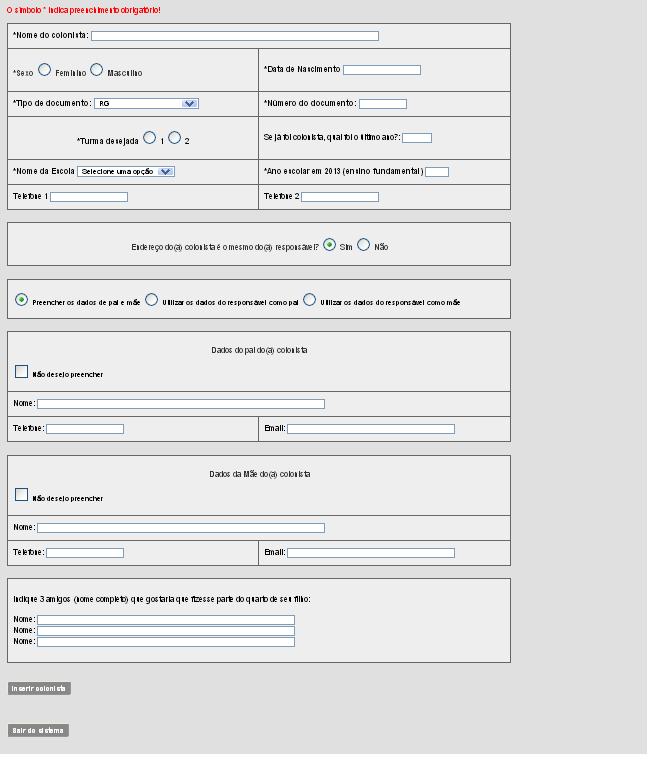The image size is (649, 757).
Task: Focus the Nome do colonista field
Action: (235, 36)
